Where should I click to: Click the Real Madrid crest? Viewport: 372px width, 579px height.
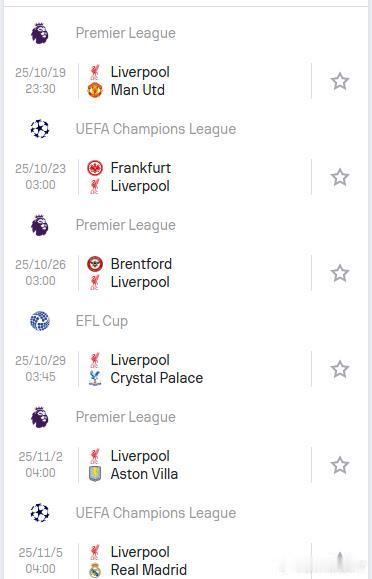(x=95, y=570)
